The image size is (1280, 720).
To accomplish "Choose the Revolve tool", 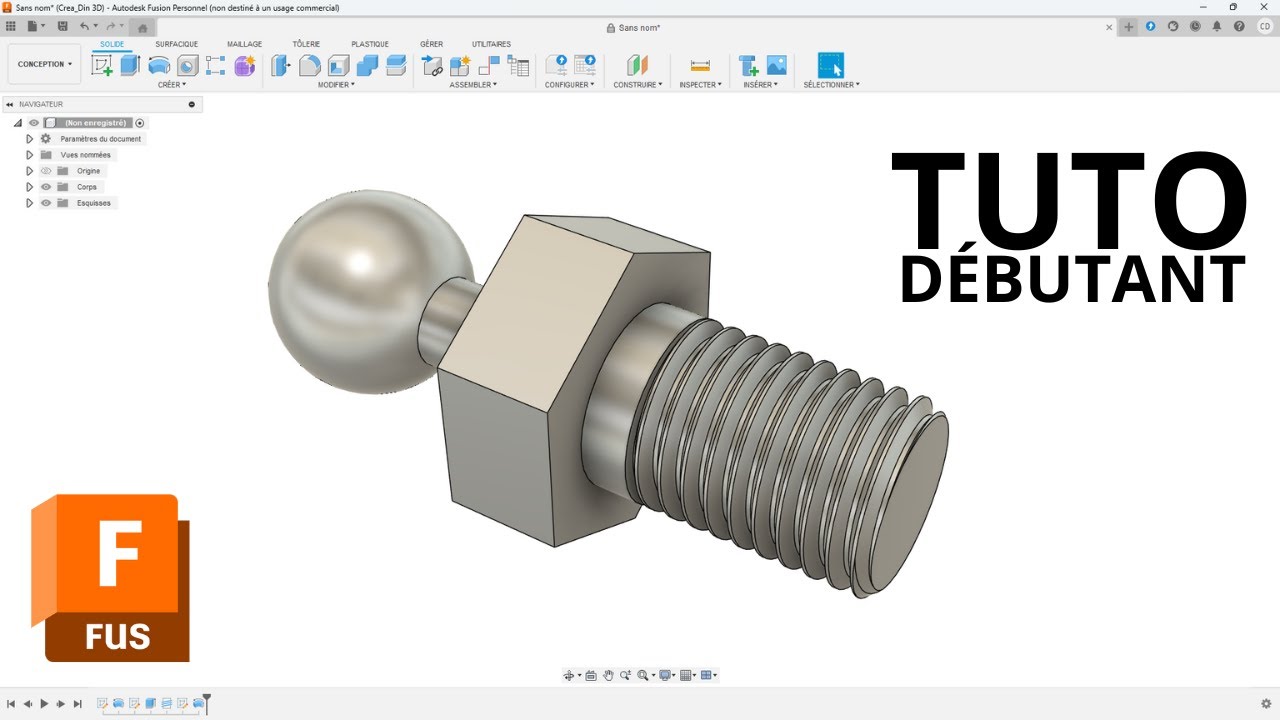I will click(x=159, y=66).
